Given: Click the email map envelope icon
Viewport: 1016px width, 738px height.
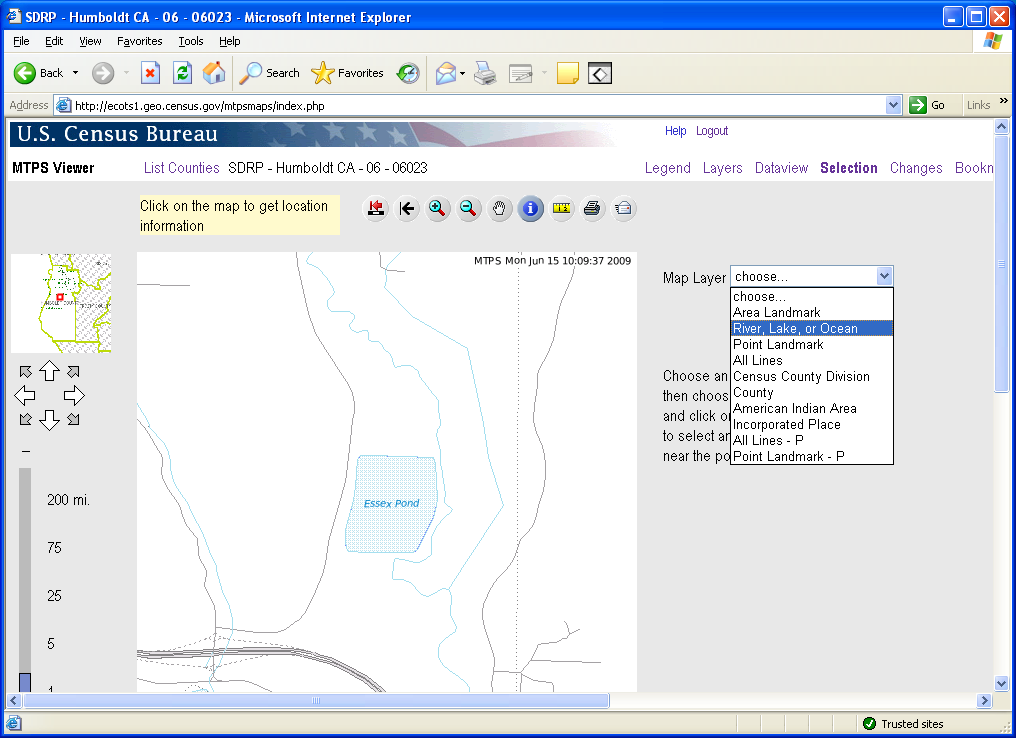Looking at the screenshot, I should (623, 208).
